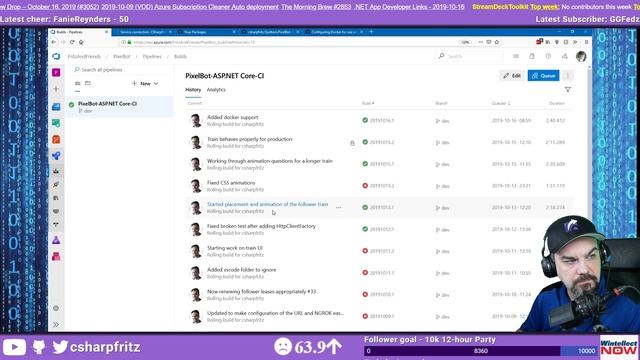The width and height of the screenshot is (640, 360).
Task: Click failed status icon on 'Fixed CSS animations' row
Action: (365, 185)
